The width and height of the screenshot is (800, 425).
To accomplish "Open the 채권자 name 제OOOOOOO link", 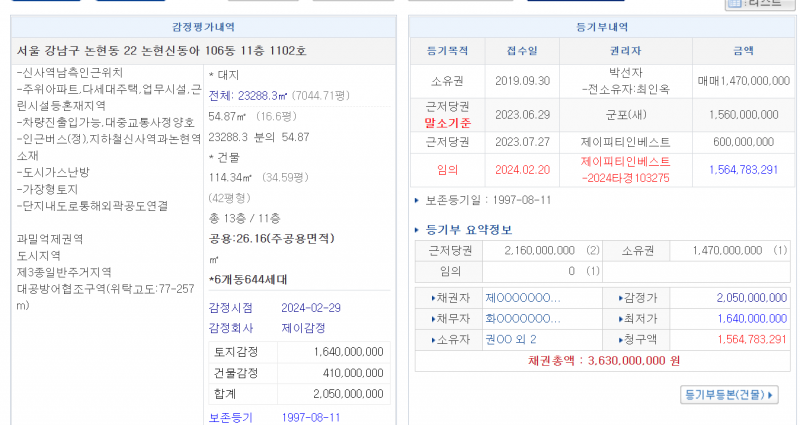I will click(521, 298).
